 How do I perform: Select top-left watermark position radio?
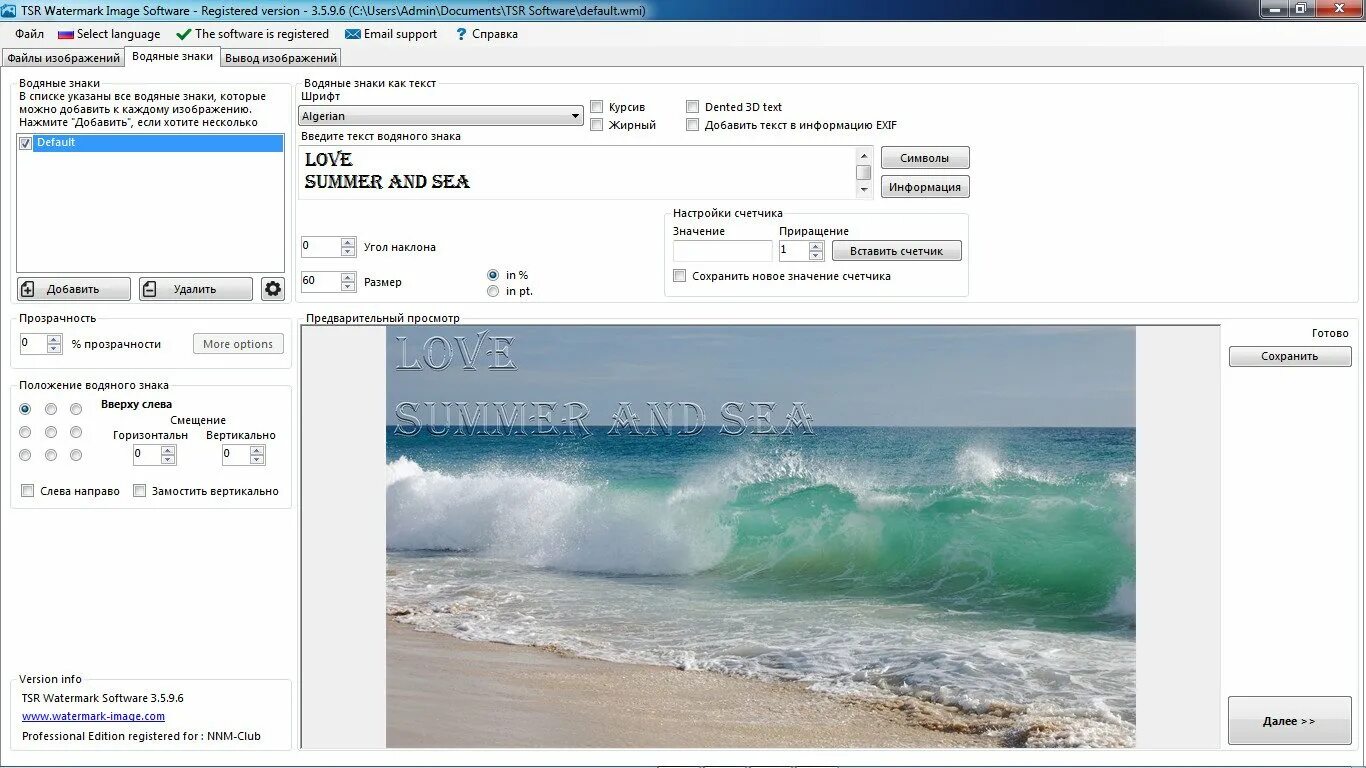coord(25,409)
